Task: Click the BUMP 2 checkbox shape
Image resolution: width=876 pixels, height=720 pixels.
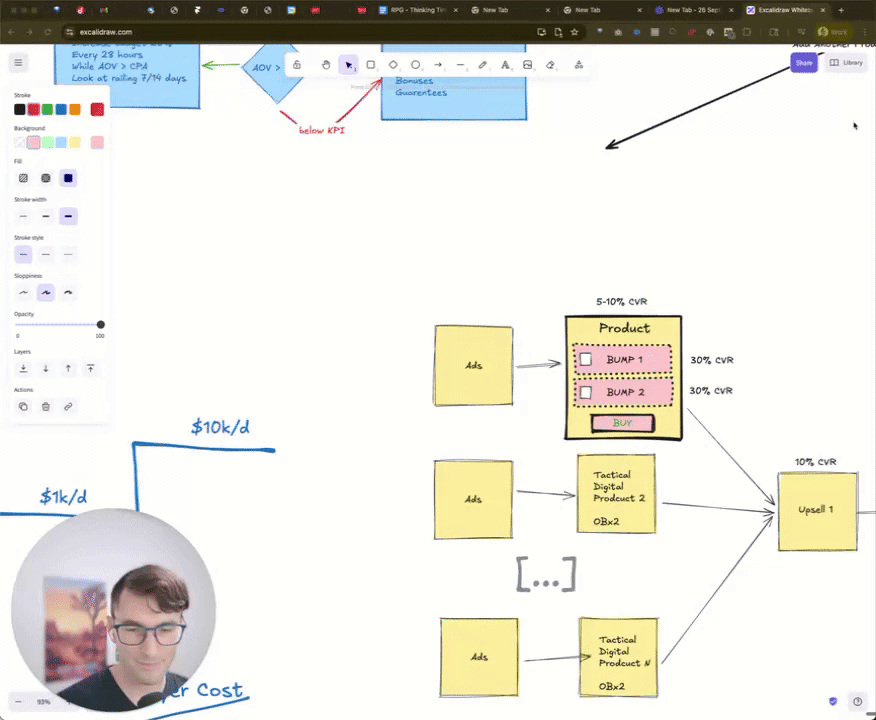Action: click(585, 392)
